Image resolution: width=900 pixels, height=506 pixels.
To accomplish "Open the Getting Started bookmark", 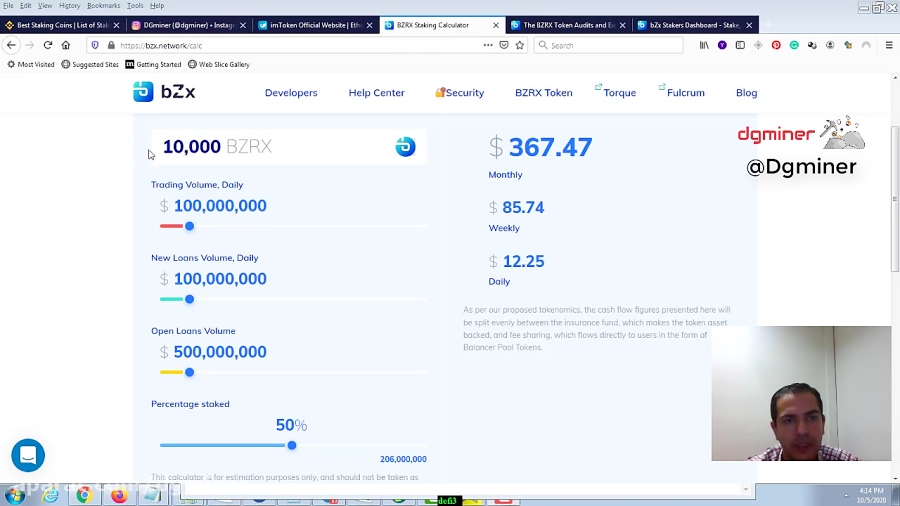I will (153, 64).
